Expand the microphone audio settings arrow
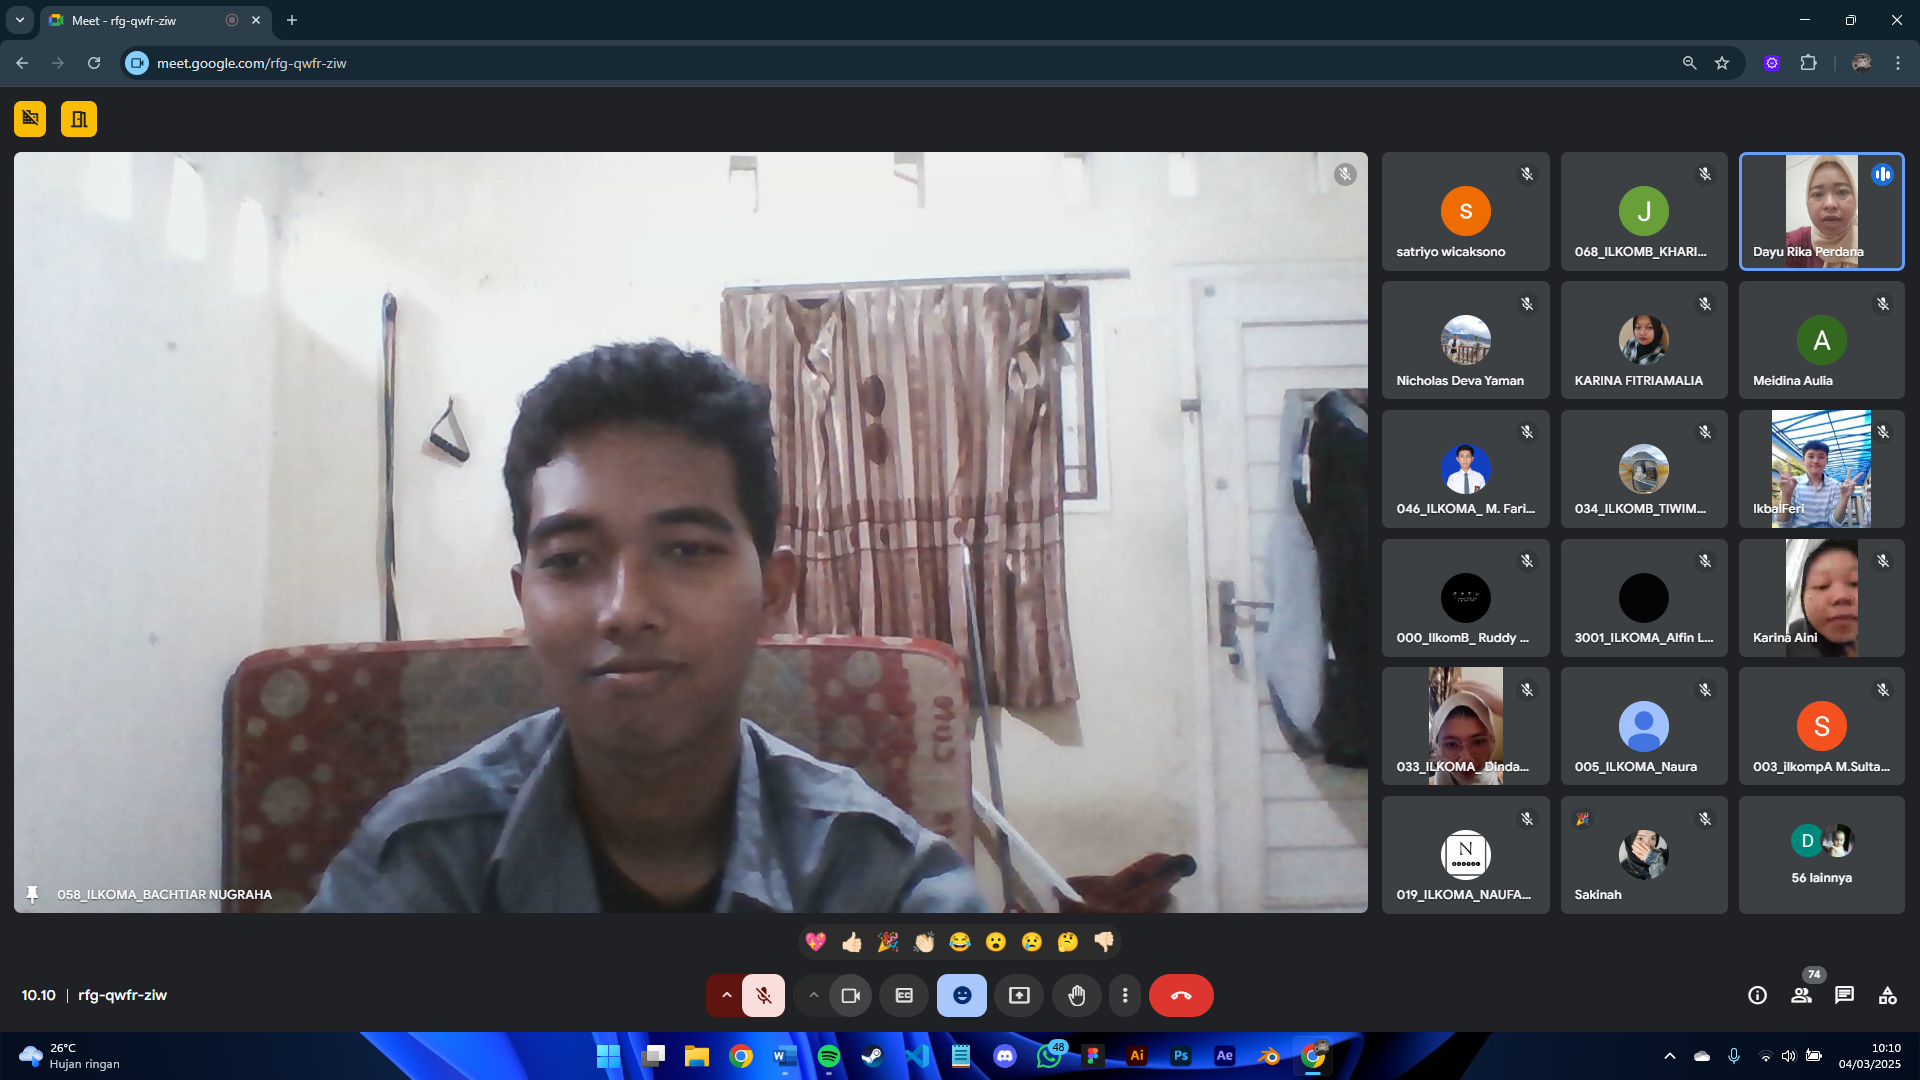 pos(726,995)
